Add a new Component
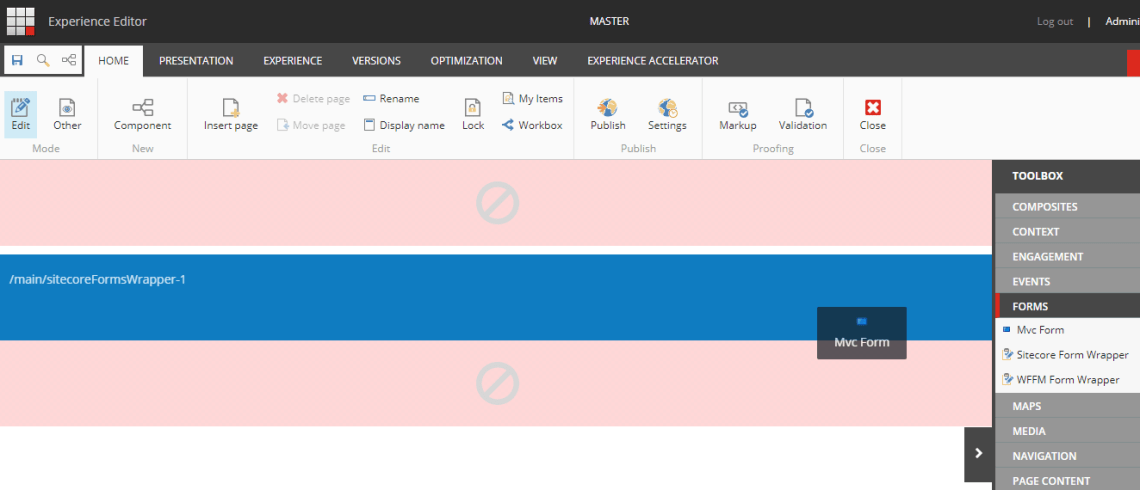The width and height of the screenshot is (1140, 490). click(x=142, y=115)
